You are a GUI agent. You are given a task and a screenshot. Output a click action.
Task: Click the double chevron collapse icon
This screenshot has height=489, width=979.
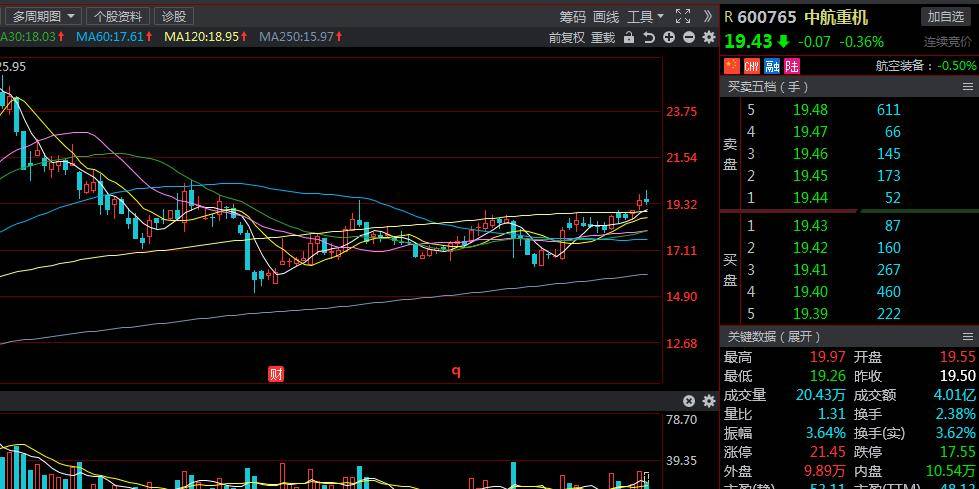pyautogui.click(x=708, y=16)
